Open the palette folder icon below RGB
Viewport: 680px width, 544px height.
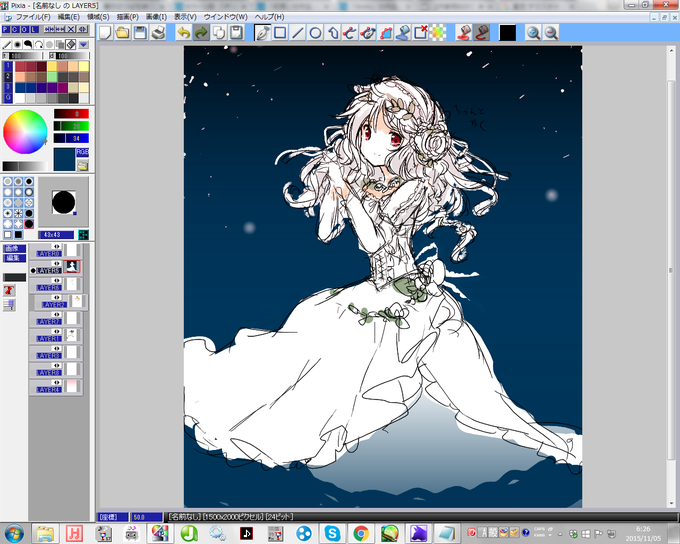click(82, 165)
